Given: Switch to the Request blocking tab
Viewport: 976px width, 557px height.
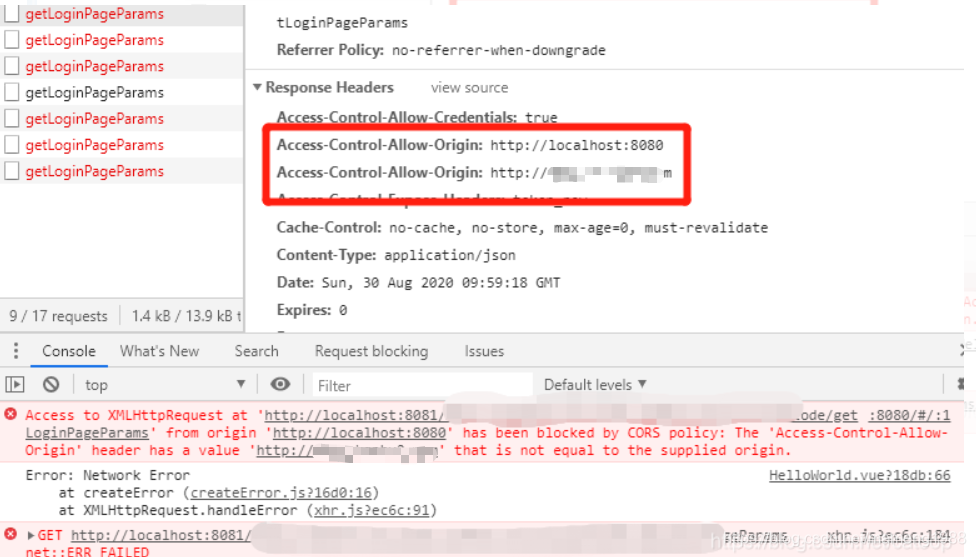Looking at the screenshot, I should coord(372,351).
